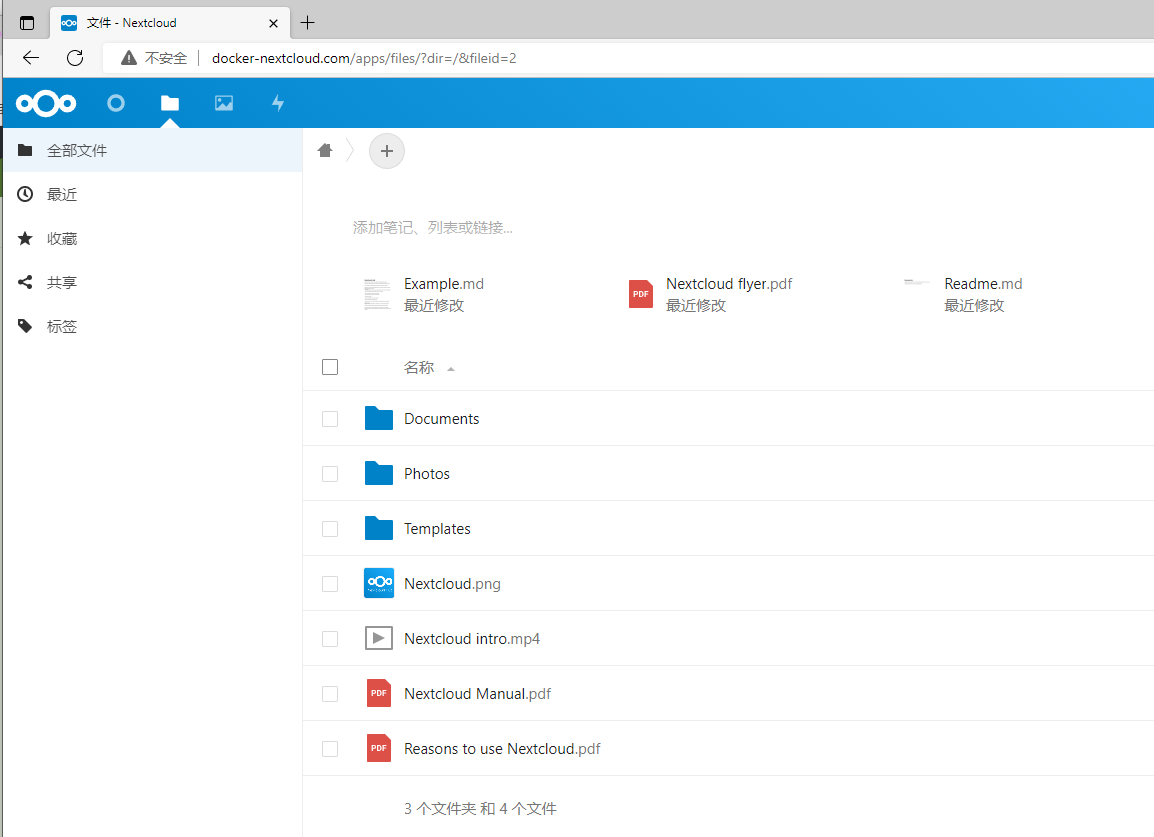Click the 不安全 security warning icon

click(129, 58)
